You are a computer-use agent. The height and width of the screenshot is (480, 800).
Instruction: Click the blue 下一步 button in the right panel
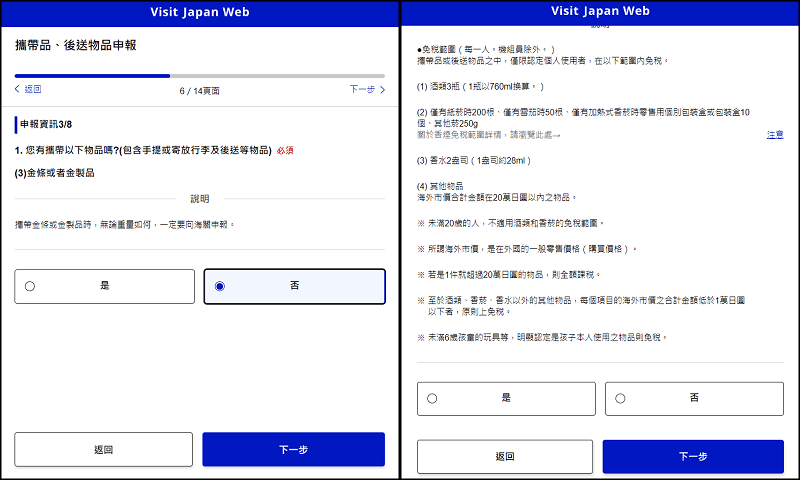pyautogui.click(x=693, y=457)
